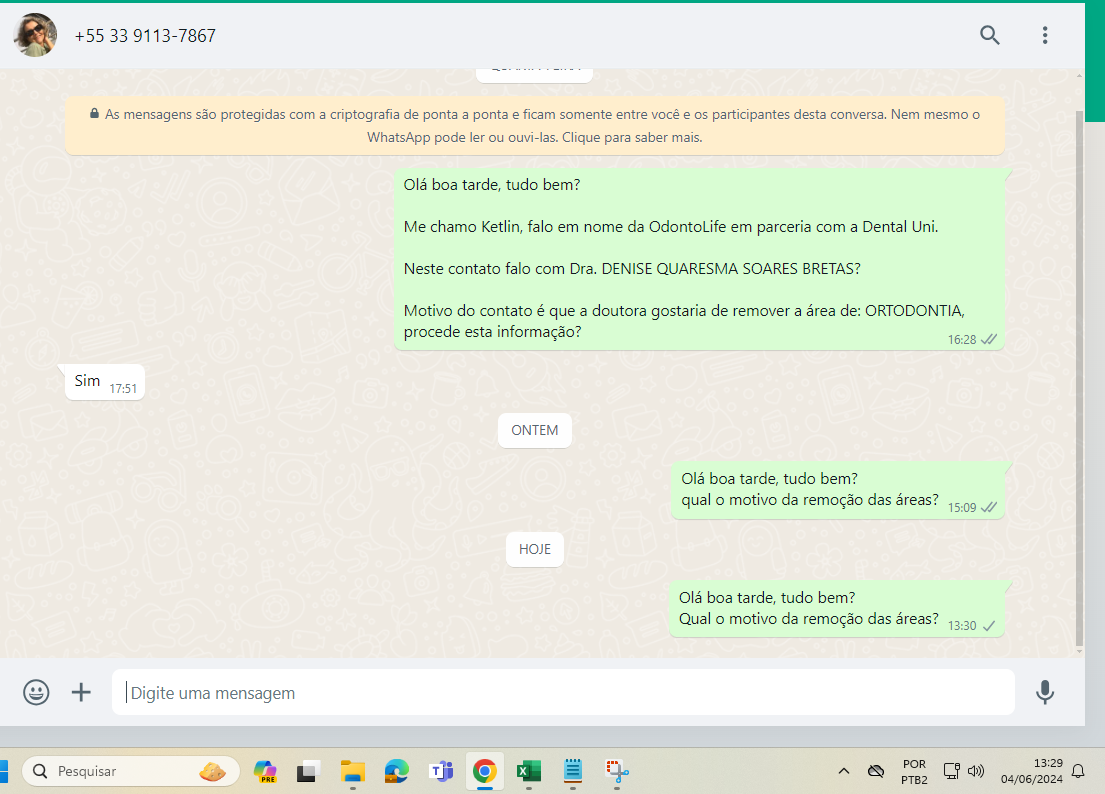Screen dimensions: 1105x794
Task: Expand hidden system tray icons chevron
Action: (844, 771)
